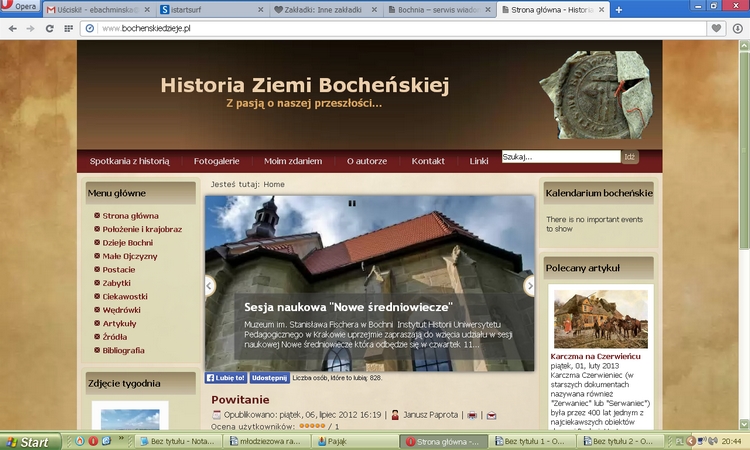Screen dimensions: 750x450
Task: Go forward with the browser forward arrow
Action: pyautogui.click(x=31, y=29)
